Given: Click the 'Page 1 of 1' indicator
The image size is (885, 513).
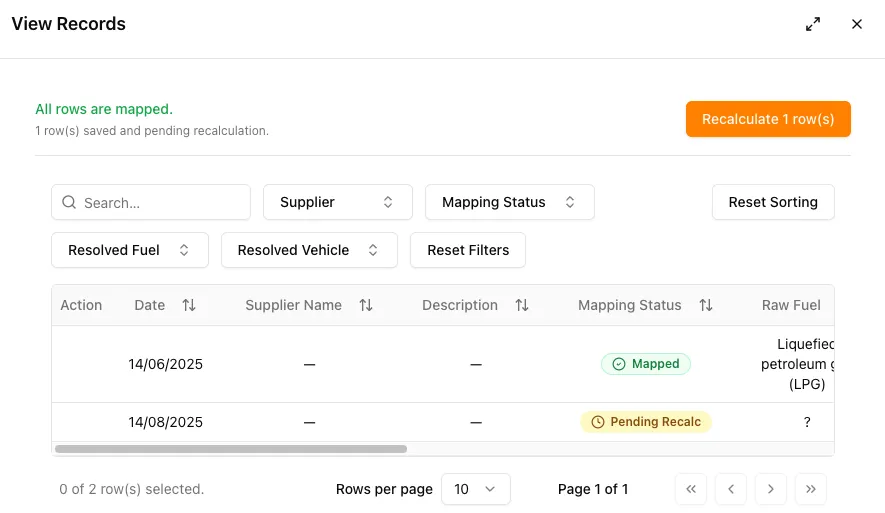Looking at the screenshot, I should (593, 489).
